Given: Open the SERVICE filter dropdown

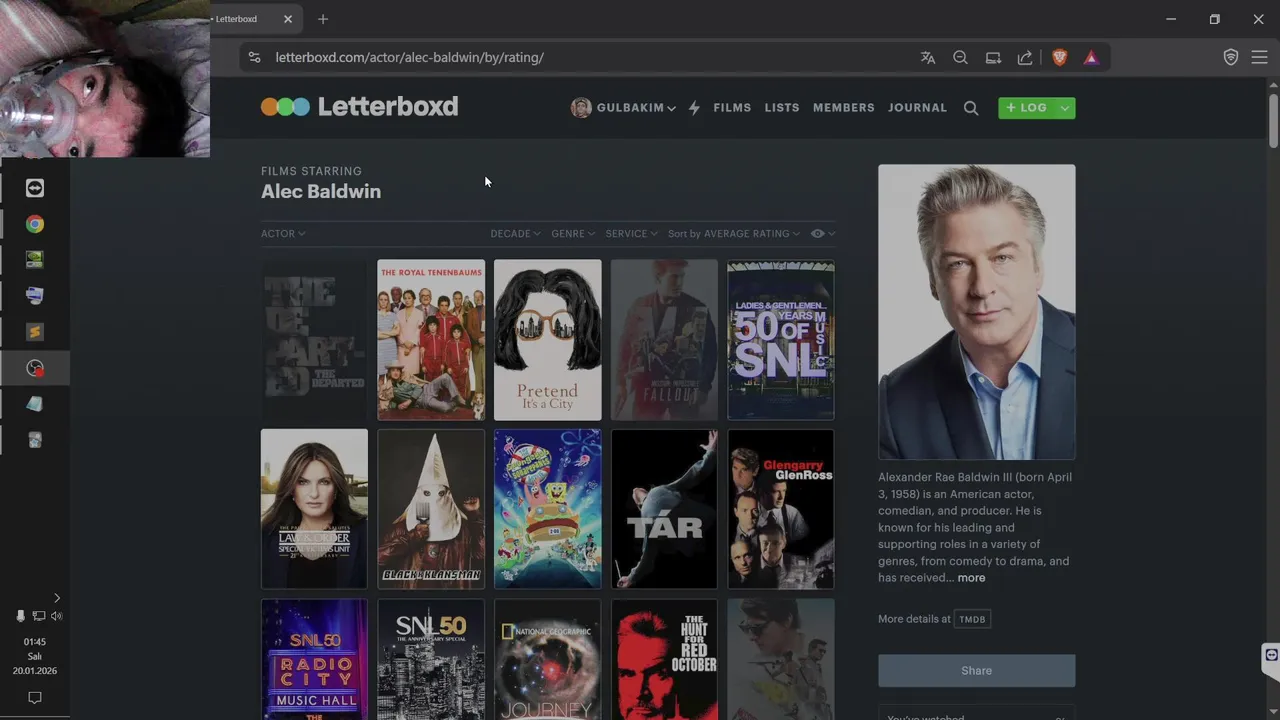Looking at the screenshot, I should pyautogui.click(x=632, y=234).
